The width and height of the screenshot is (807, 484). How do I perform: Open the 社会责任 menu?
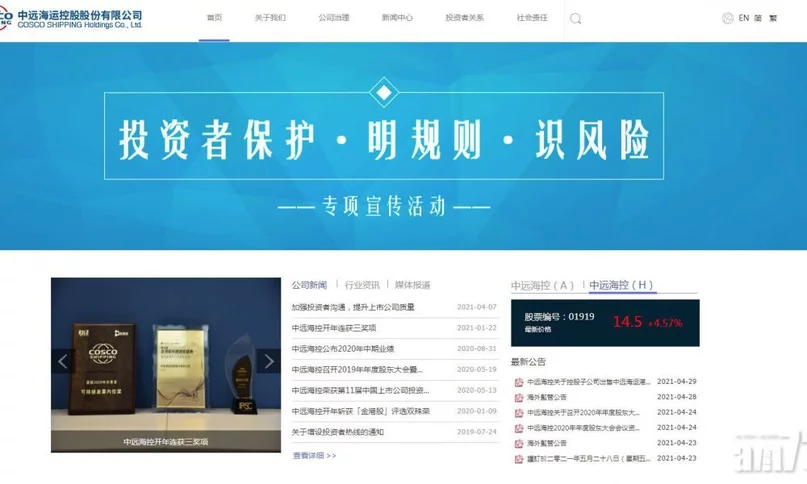(532, 18)
